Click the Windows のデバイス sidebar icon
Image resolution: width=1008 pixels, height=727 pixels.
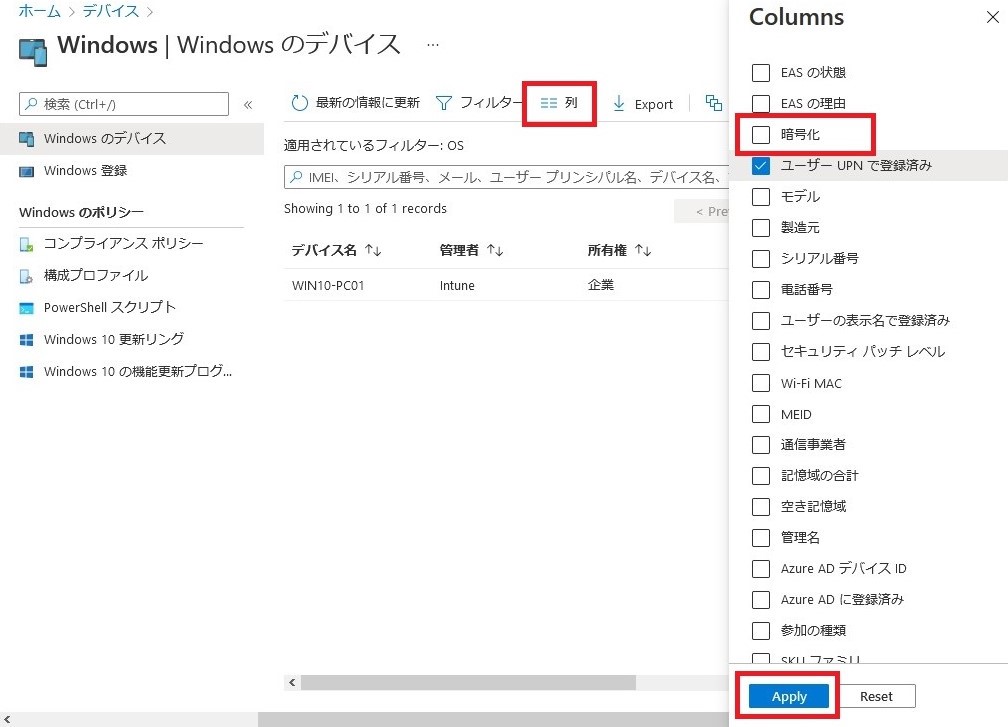(x=26, y=139)
